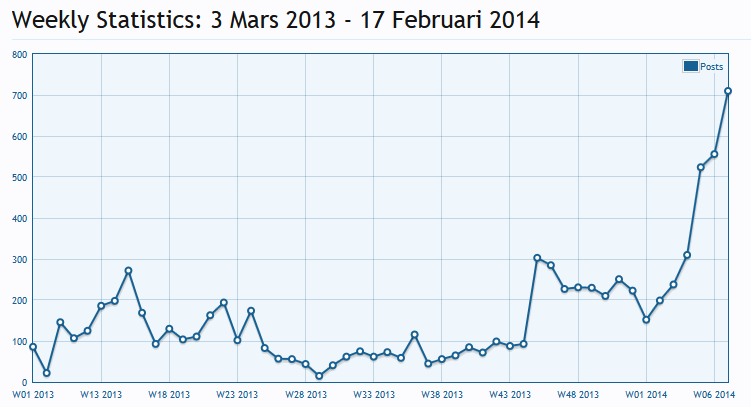This screenshot has width=751, height=407.
Task: Click the W33 2013 x-axis label
Action: pos(373,395)
